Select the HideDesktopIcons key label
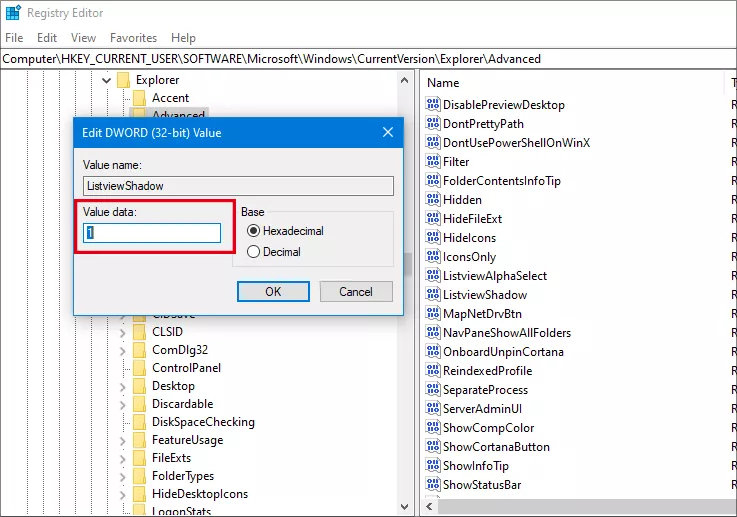 coord(200,494)
